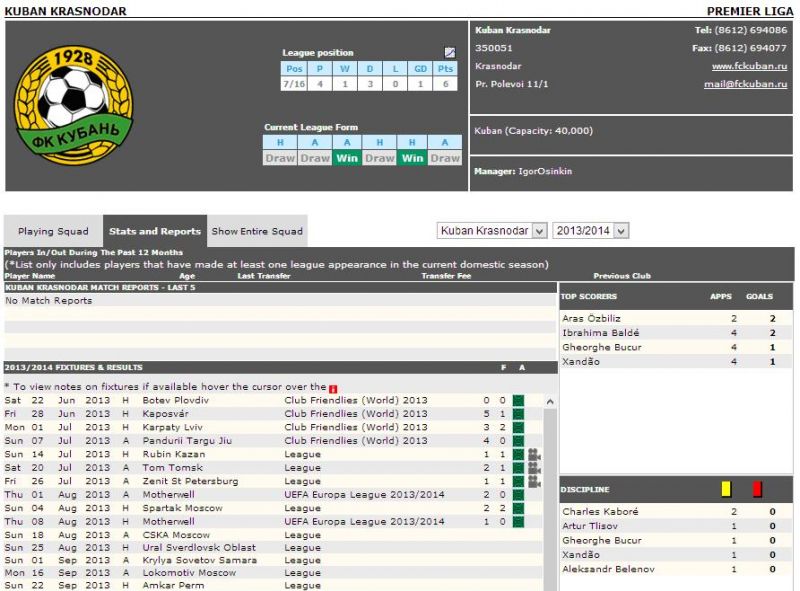Click green pitch icon for Botev Plovdiv match
The width and height of the screenshot is (800, 591).
(x=518, y=401)
